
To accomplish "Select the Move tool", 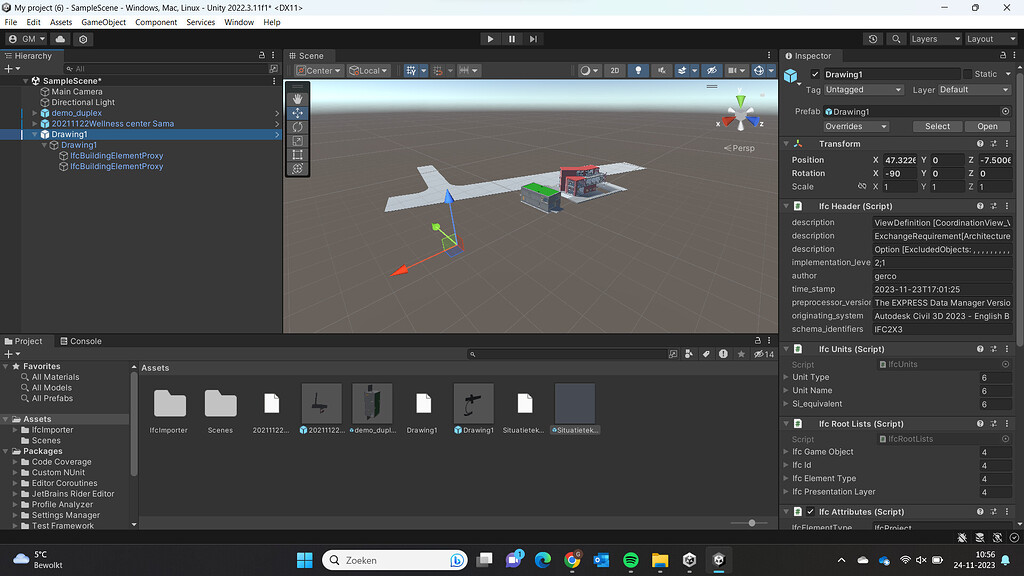I will point(296,113).
